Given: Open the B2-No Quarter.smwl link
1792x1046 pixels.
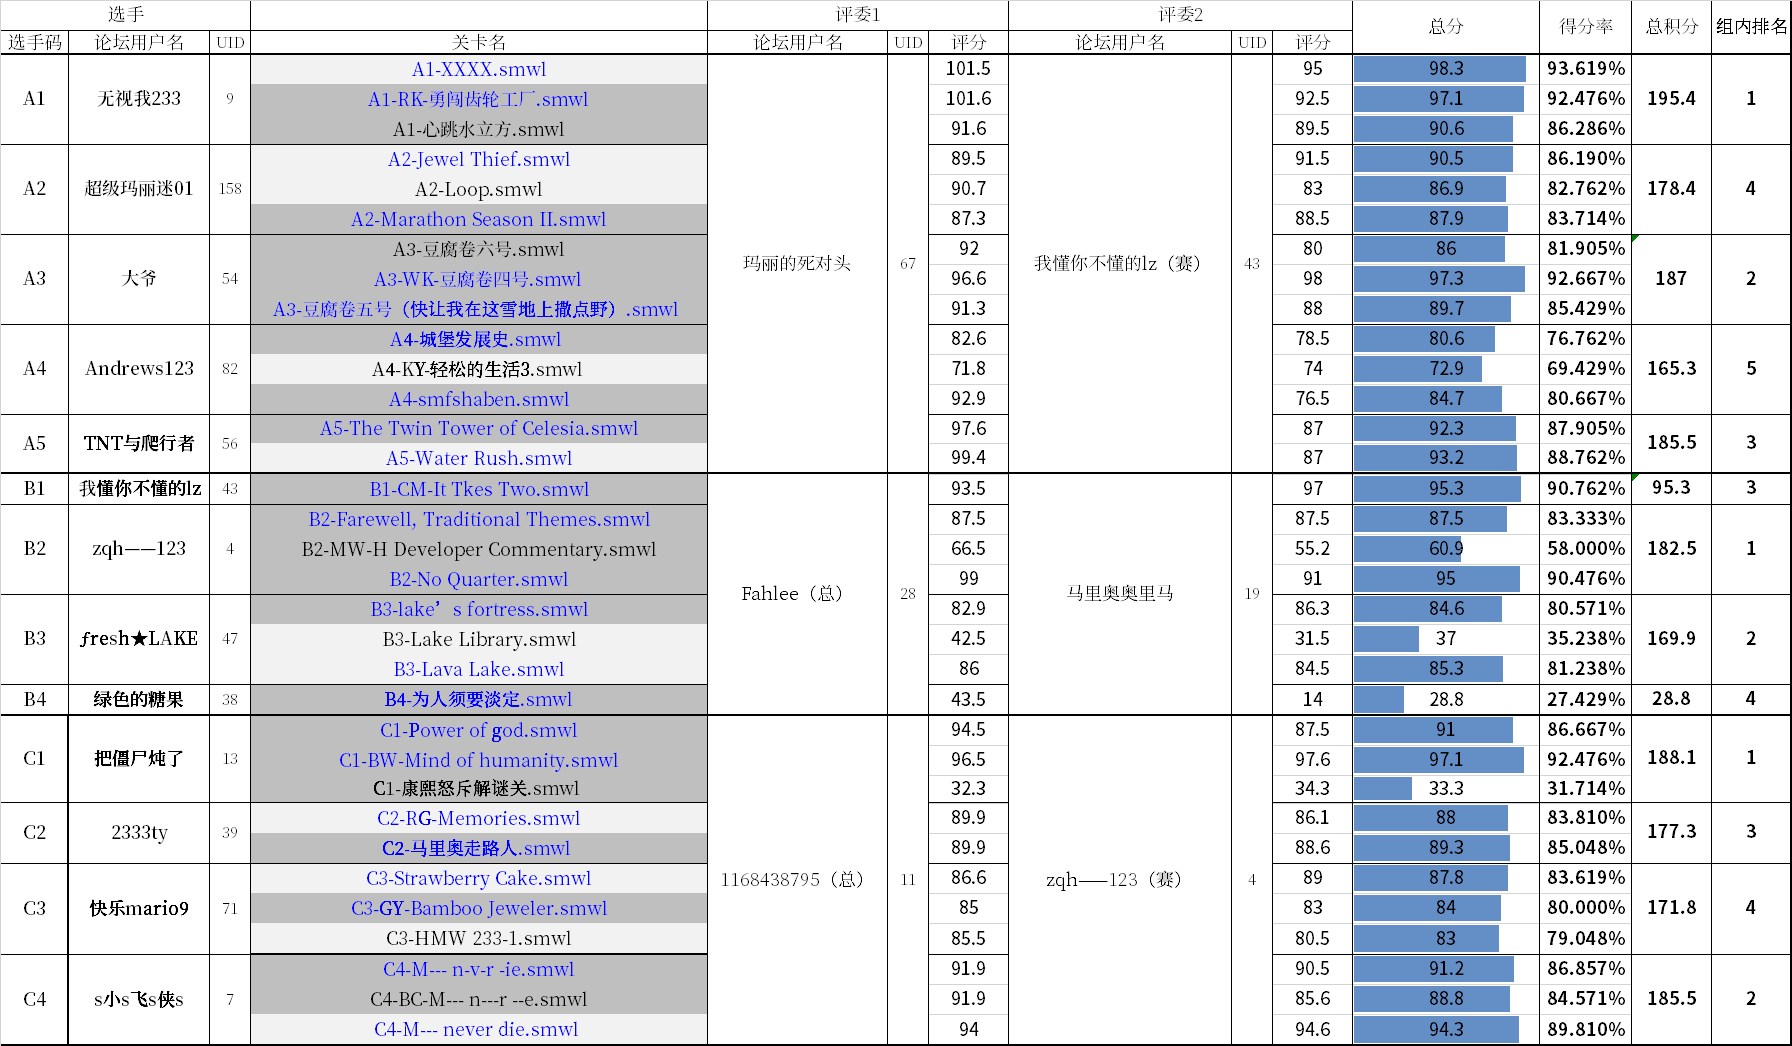Looking at the screenshot, I should 479,579.
